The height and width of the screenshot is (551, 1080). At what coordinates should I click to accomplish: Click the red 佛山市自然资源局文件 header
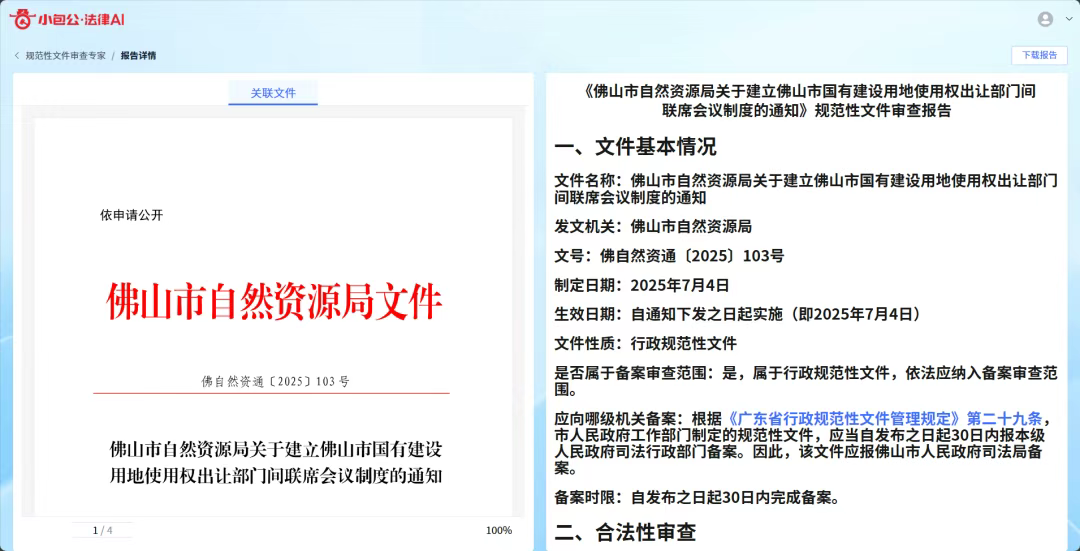[x=274, y=302]
